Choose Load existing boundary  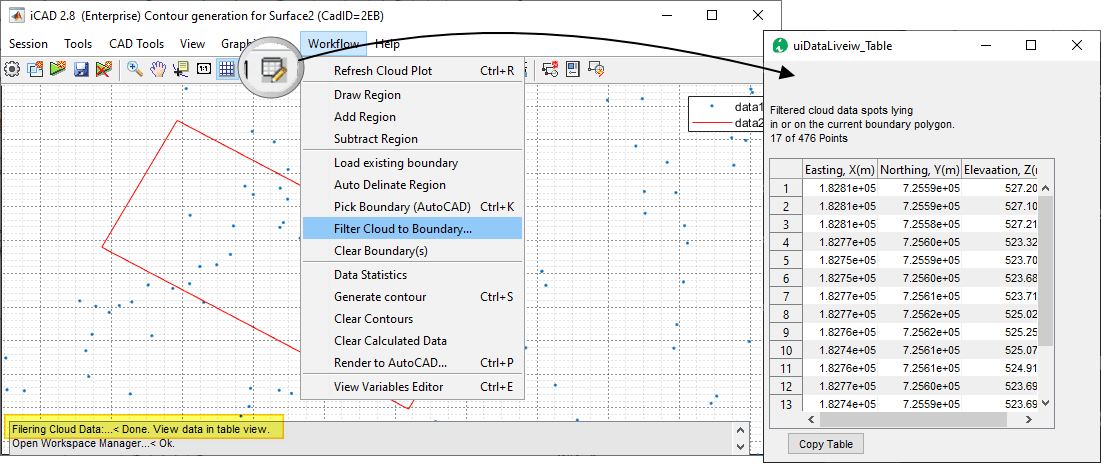click(x=413, y=163)
